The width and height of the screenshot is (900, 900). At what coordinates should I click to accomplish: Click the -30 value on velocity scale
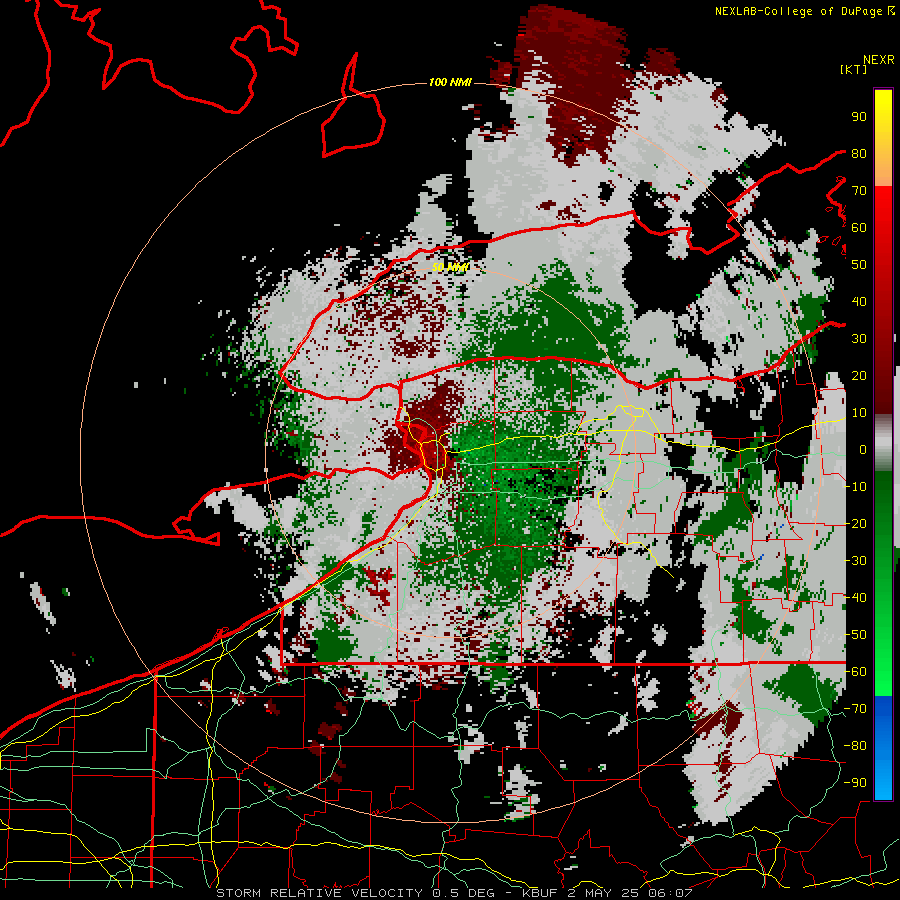[x=855, y=560]
